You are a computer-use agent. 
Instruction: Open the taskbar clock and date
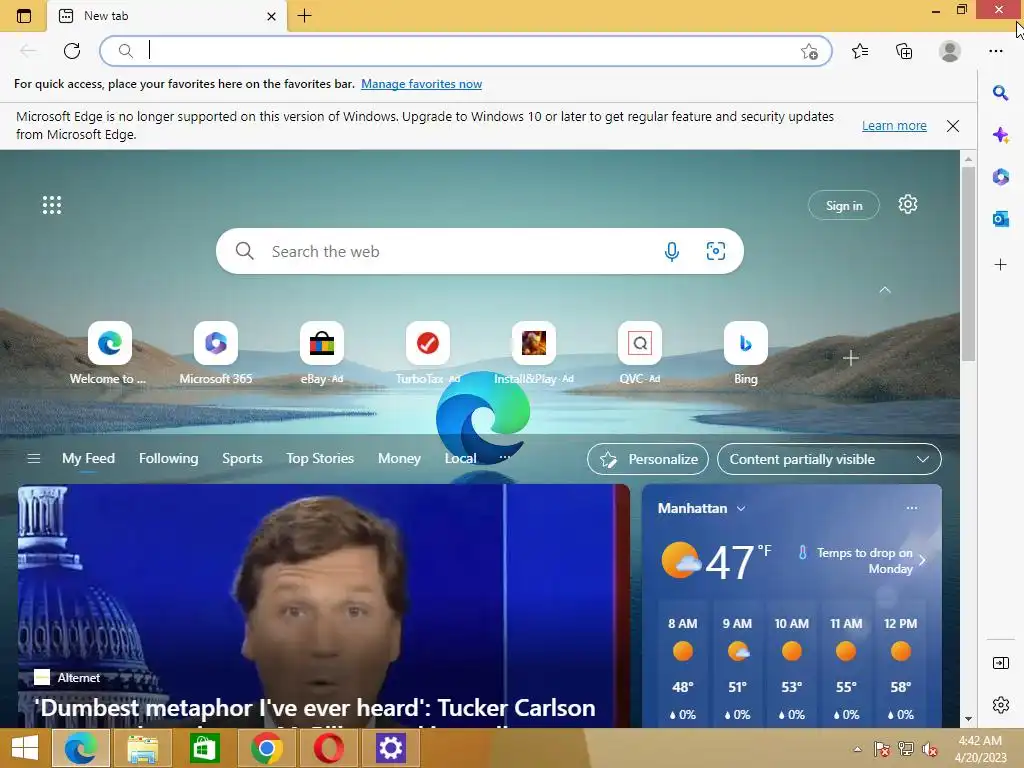(980, 749)
